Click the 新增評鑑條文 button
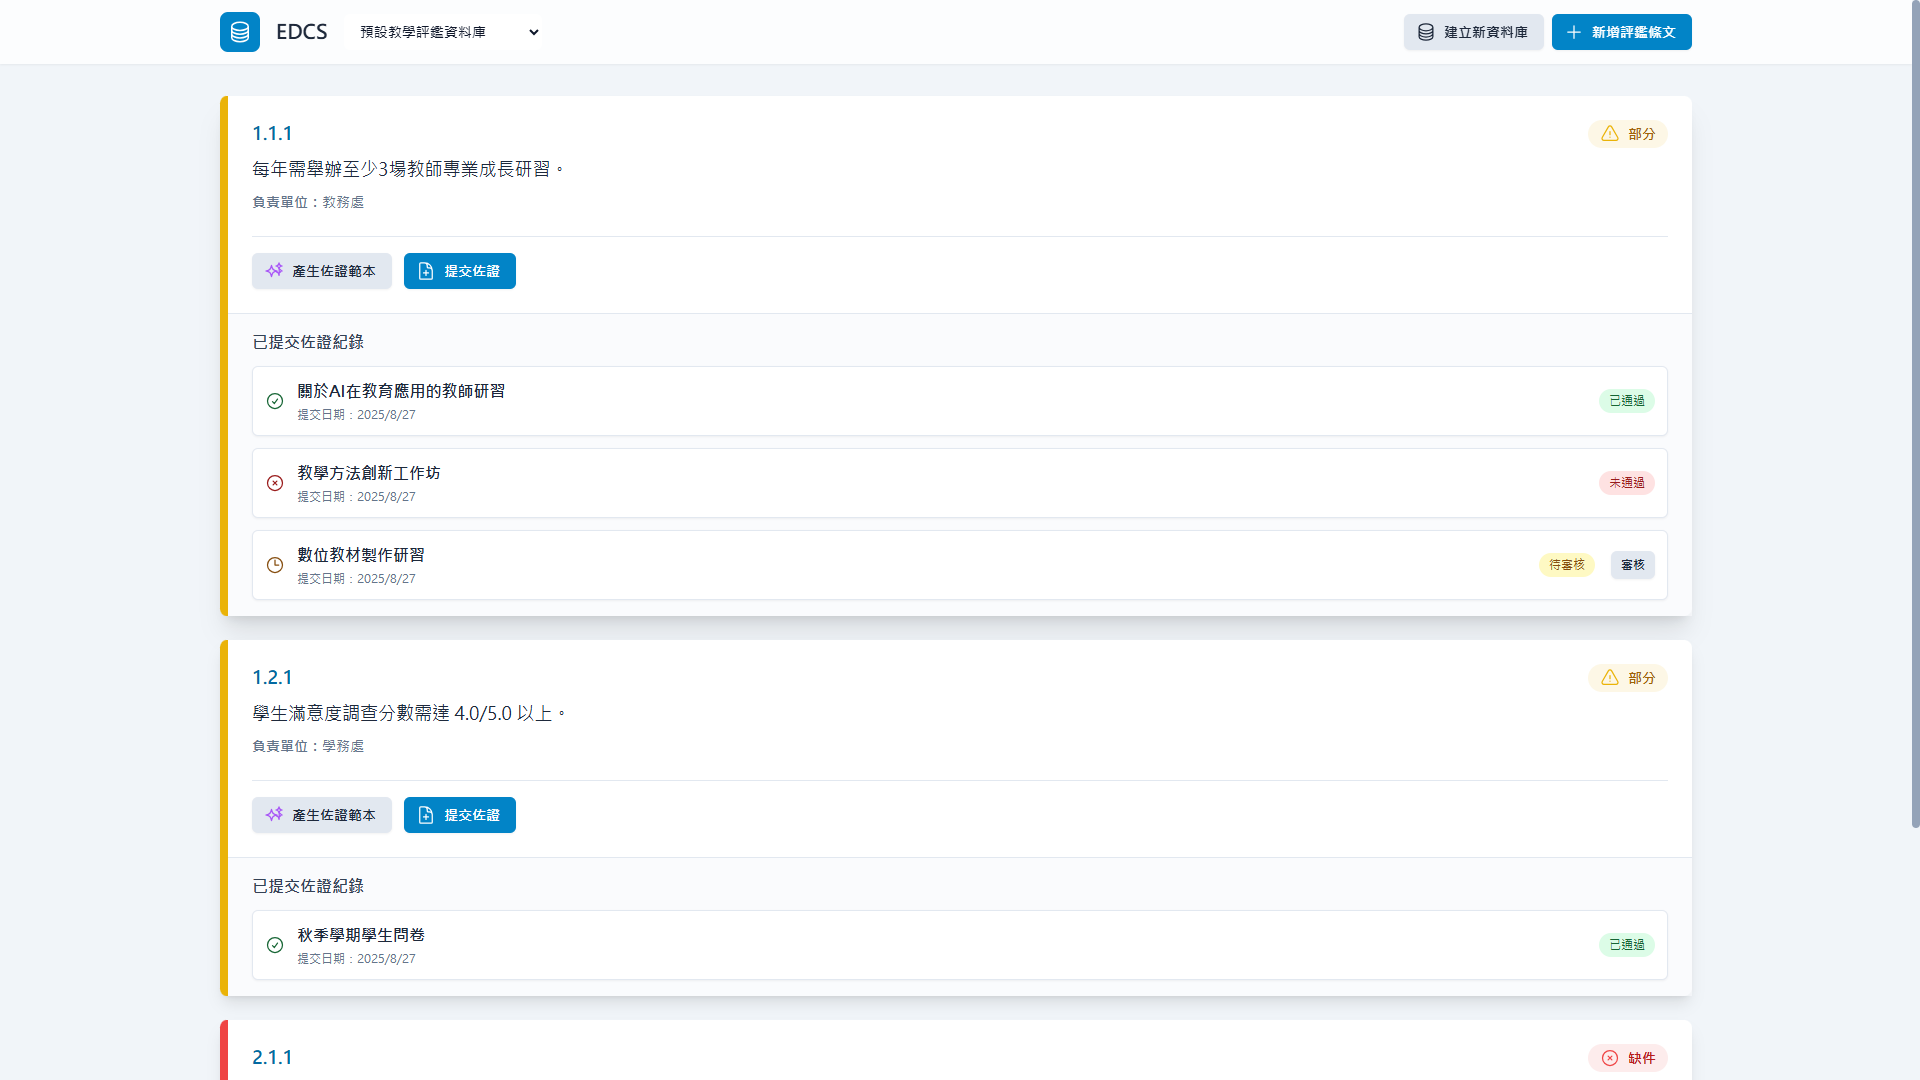 pyautogui.click(x=1621, y=32)
